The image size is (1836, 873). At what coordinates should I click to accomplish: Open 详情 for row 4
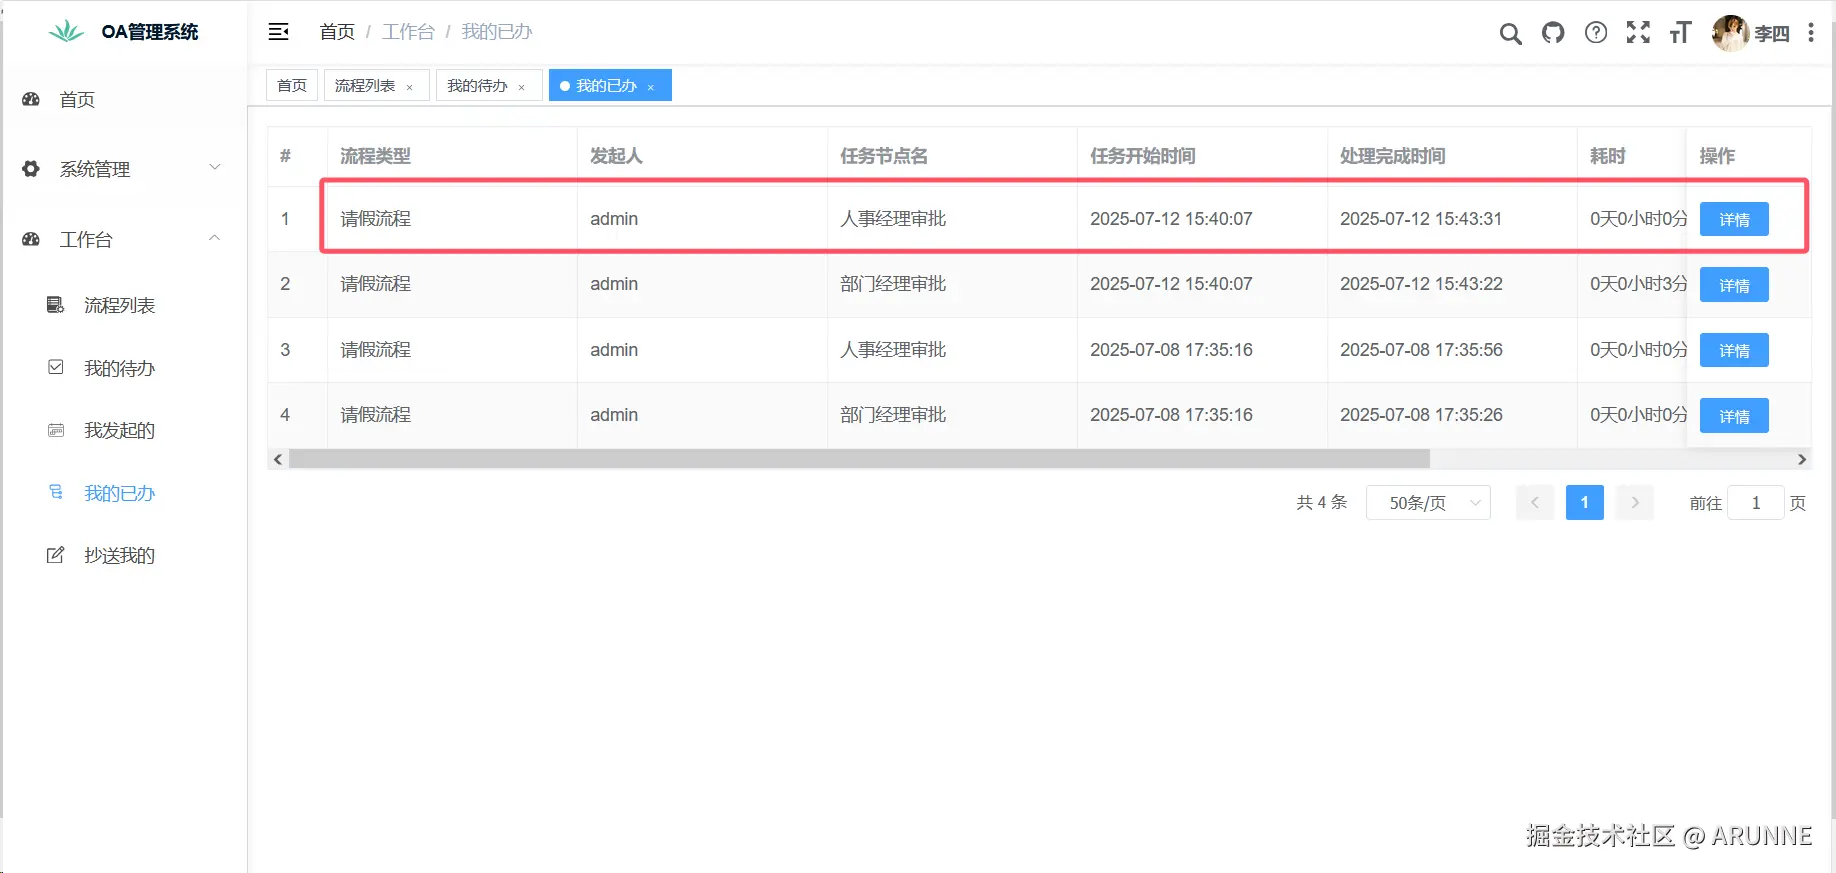pos(1734,416)
